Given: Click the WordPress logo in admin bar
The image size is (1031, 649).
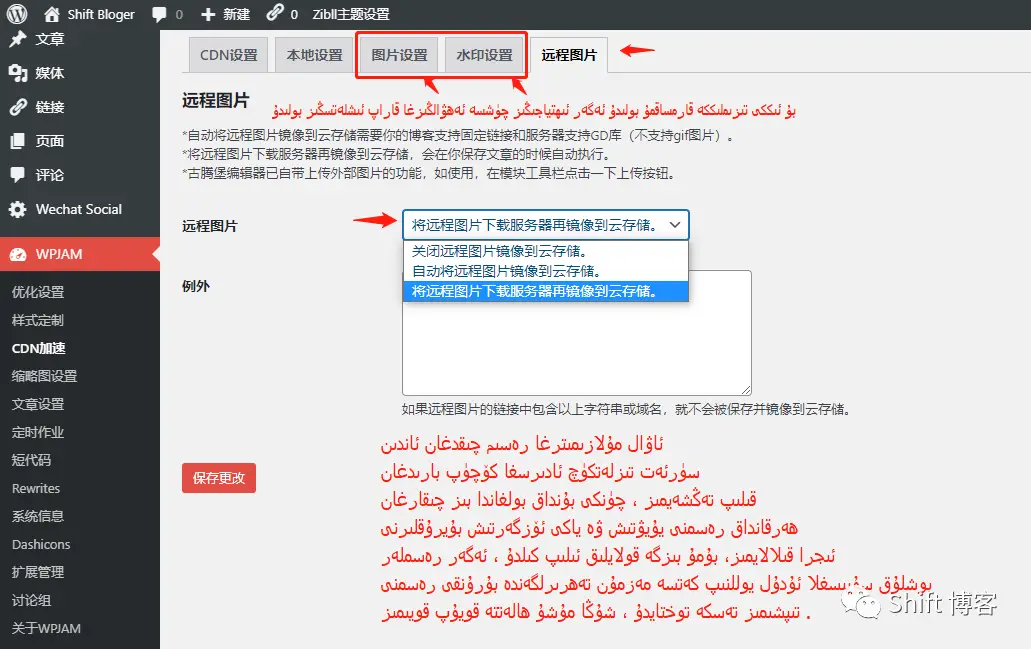Looking at the screenshot, I should tap(18, 14).
